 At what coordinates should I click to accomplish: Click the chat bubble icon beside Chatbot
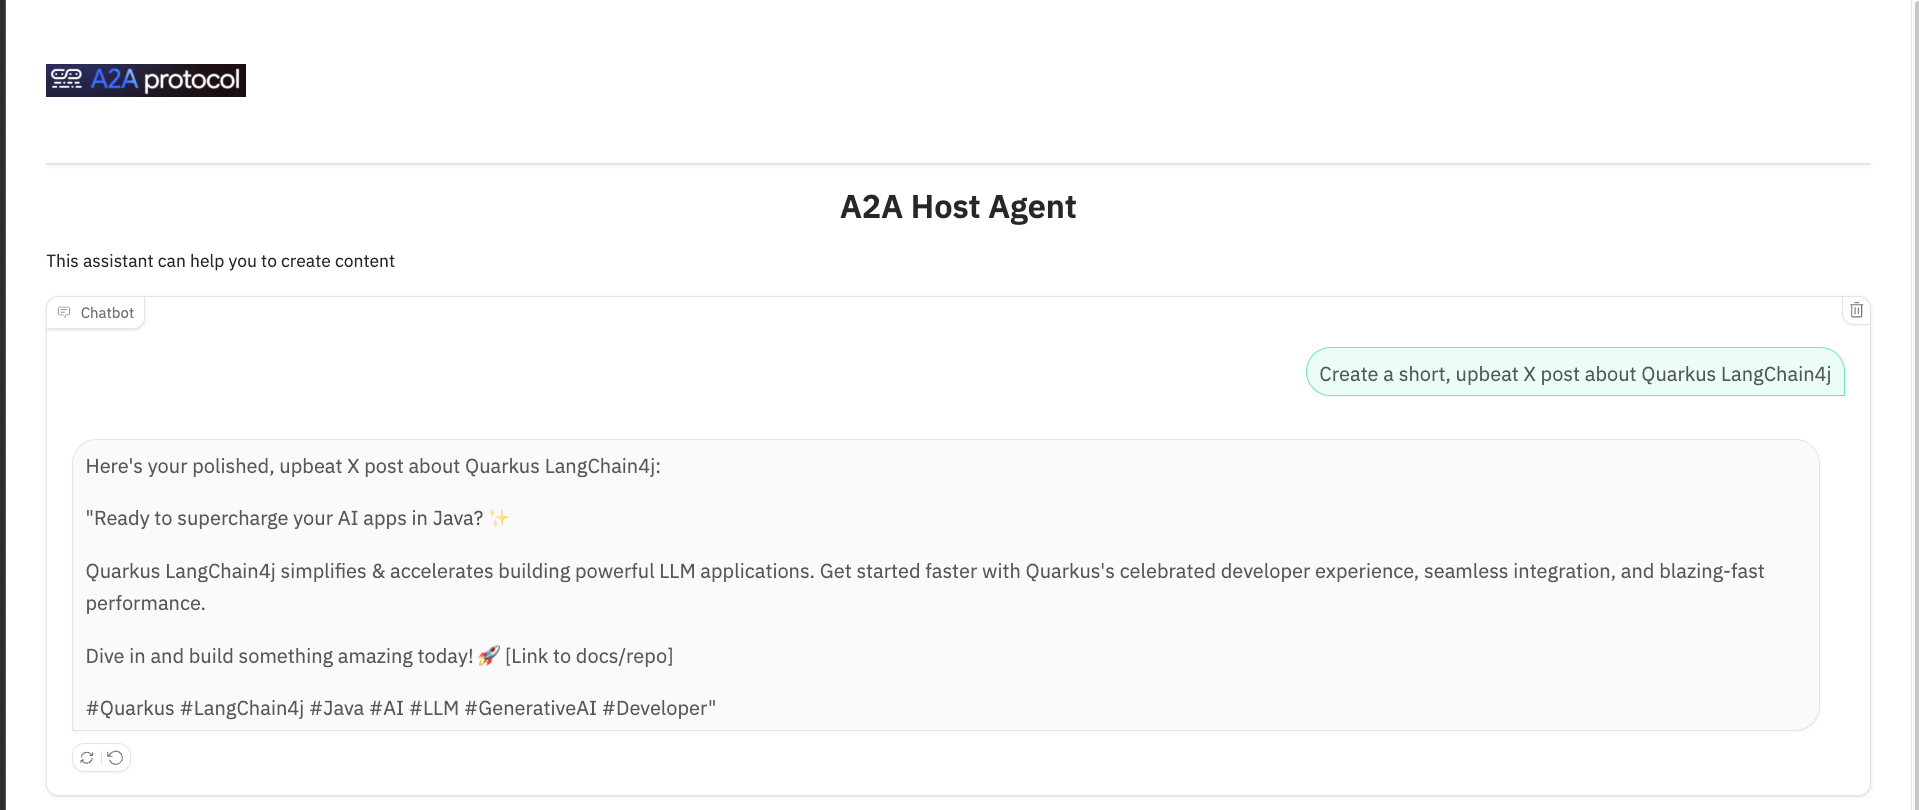[x=64, y=312]
